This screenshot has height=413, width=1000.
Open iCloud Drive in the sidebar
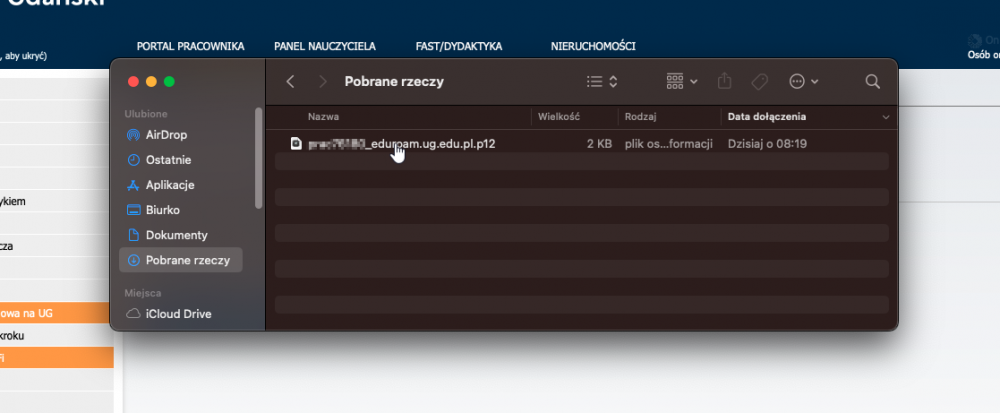[178, 314]
